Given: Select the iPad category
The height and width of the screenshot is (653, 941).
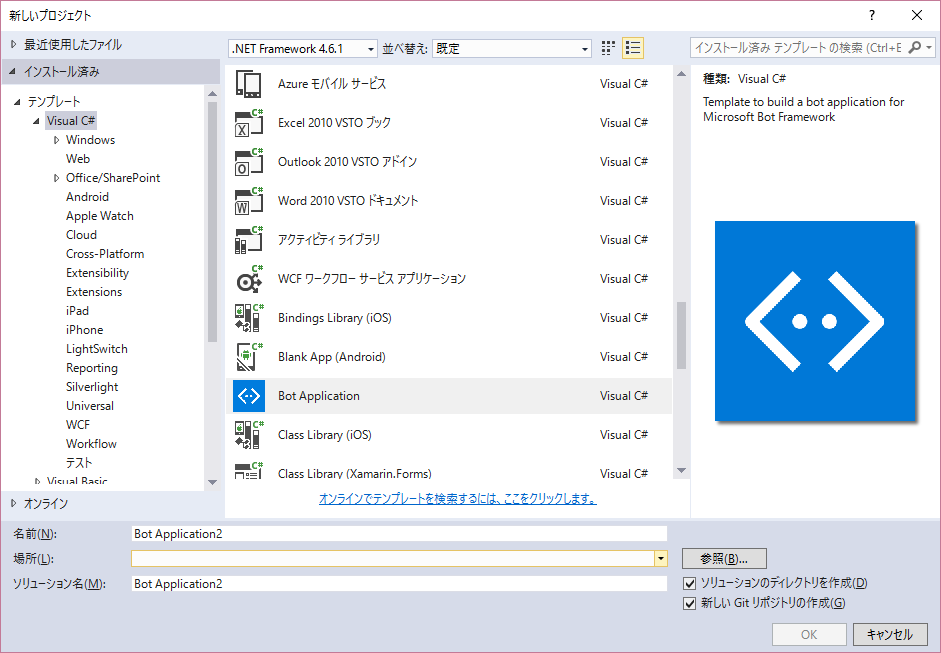Looking at the screenshot, I should click(x=77, y=311).
